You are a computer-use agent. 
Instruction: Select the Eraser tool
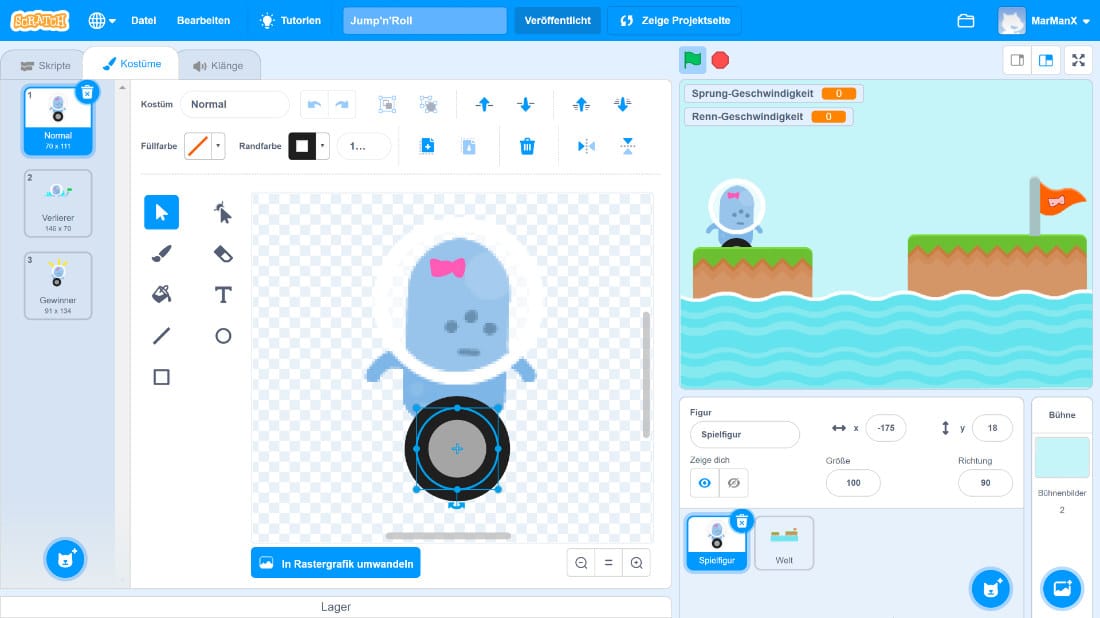[223, 254]
